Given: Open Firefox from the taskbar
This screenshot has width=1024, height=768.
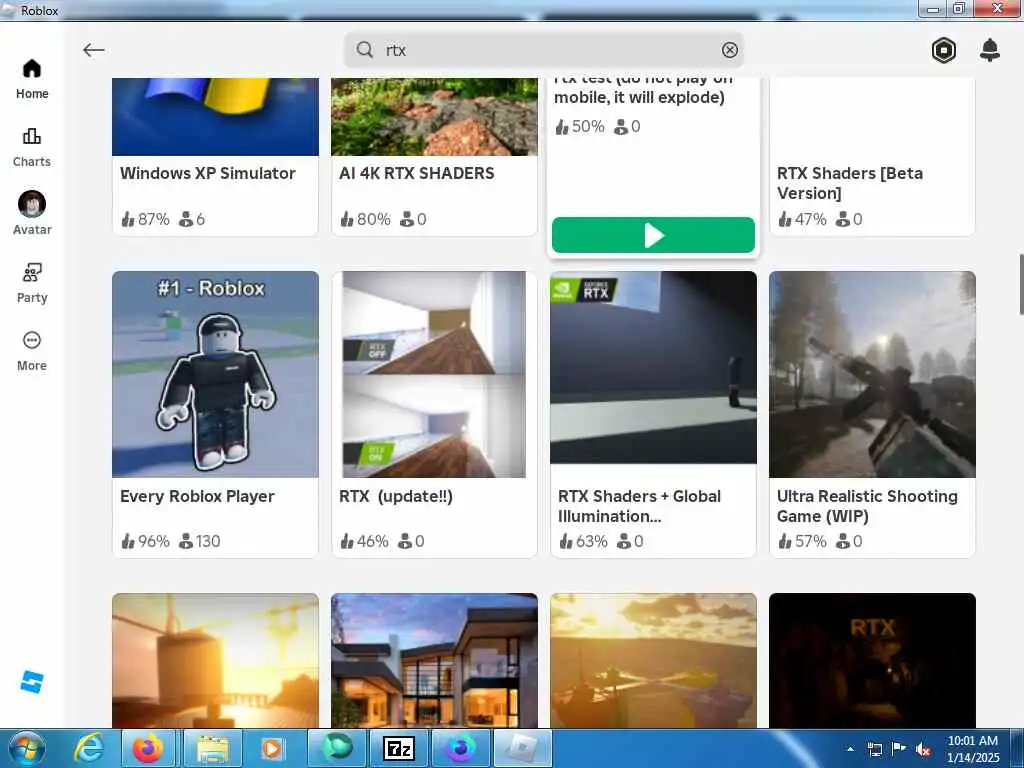Looking at the screenshot, I should tap(148, 748).
